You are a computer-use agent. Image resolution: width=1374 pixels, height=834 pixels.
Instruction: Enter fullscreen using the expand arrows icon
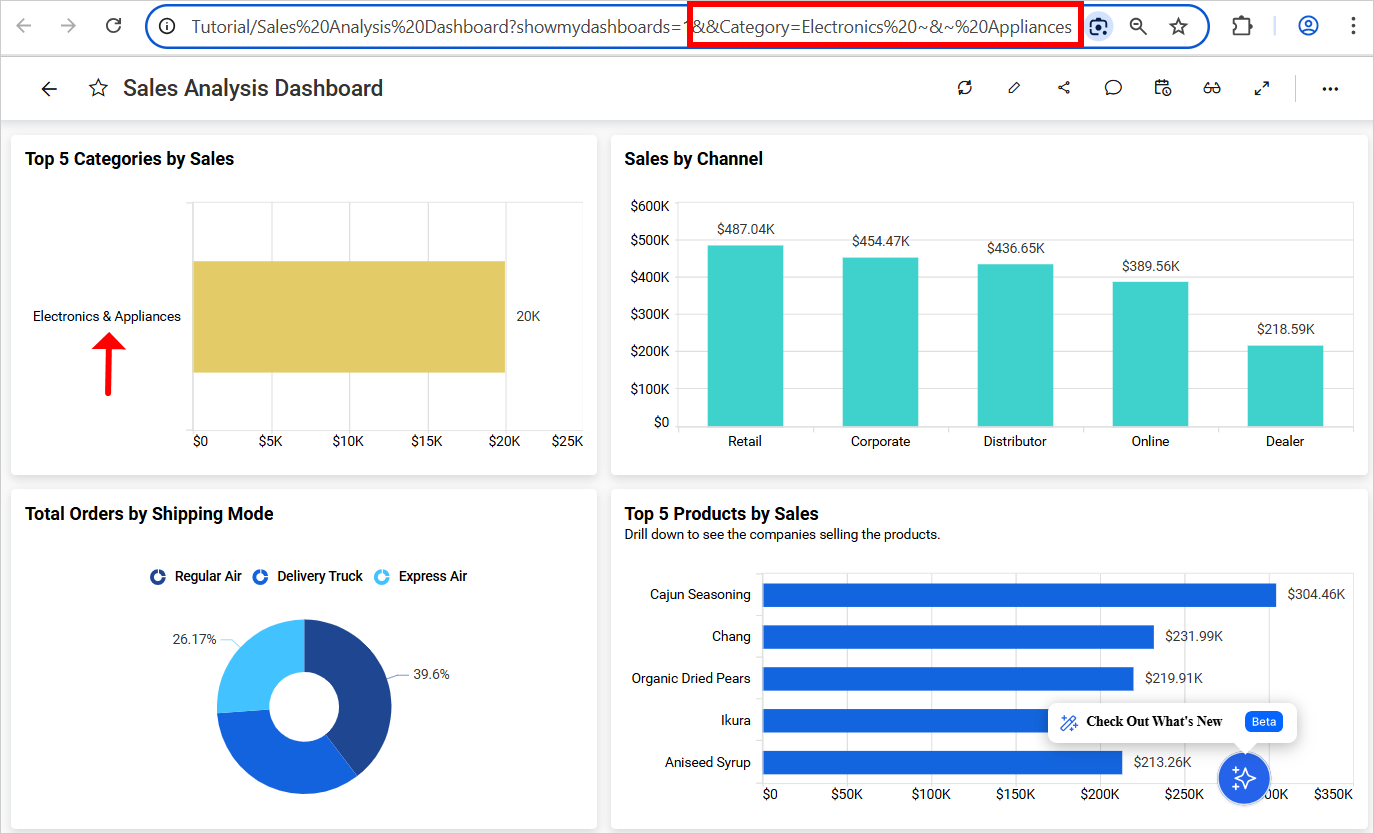(x=1262, y=88)
